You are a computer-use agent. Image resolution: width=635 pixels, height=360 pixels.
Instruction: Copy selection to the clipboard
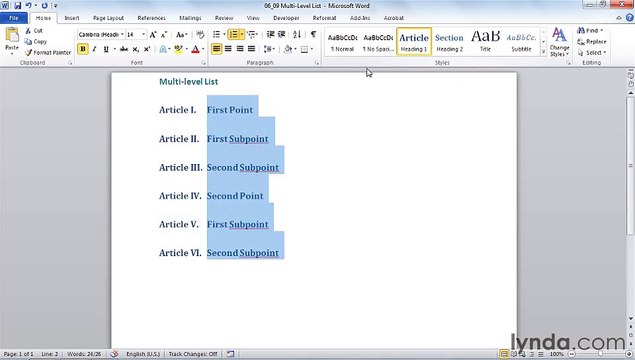(36, 42)
